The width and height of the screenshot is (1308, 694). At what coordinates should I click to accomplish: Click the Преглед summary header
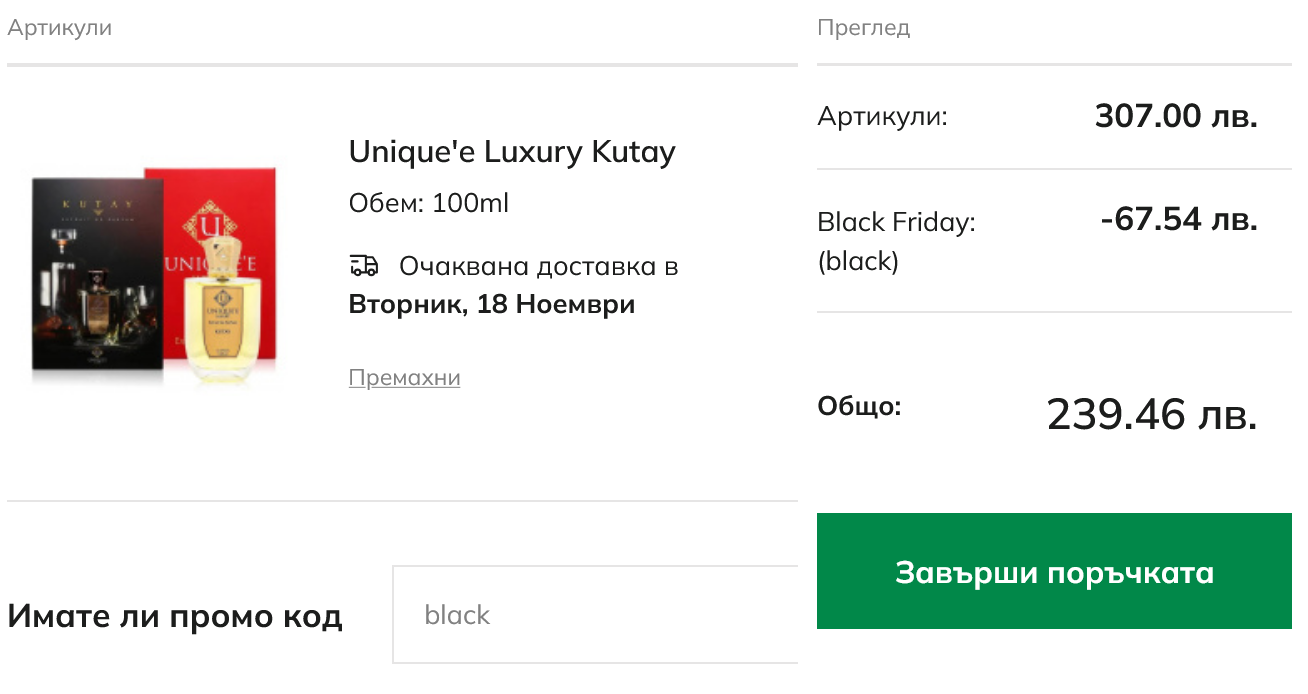pos(863,28)
